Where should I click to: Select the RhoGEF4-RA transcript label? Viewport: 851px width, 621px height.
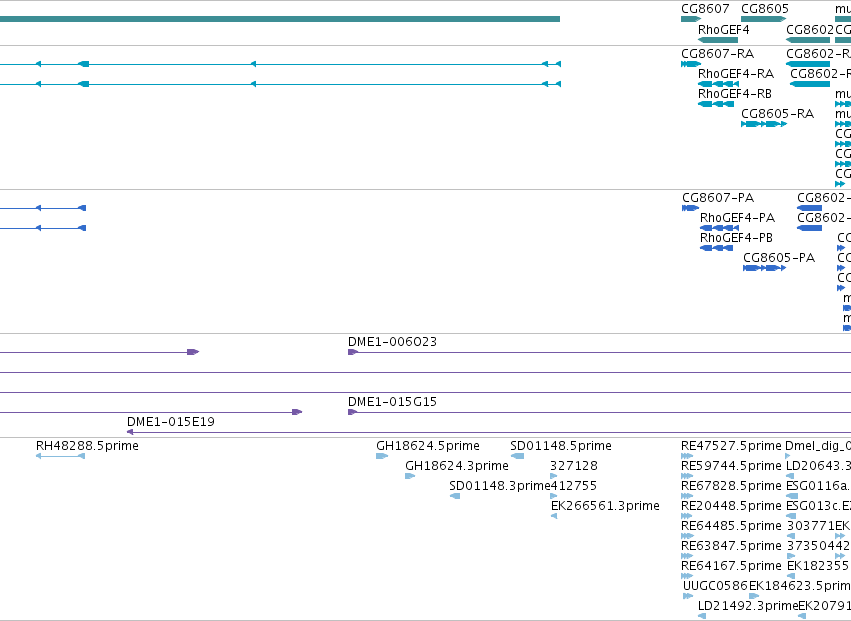tap(736, 74)
